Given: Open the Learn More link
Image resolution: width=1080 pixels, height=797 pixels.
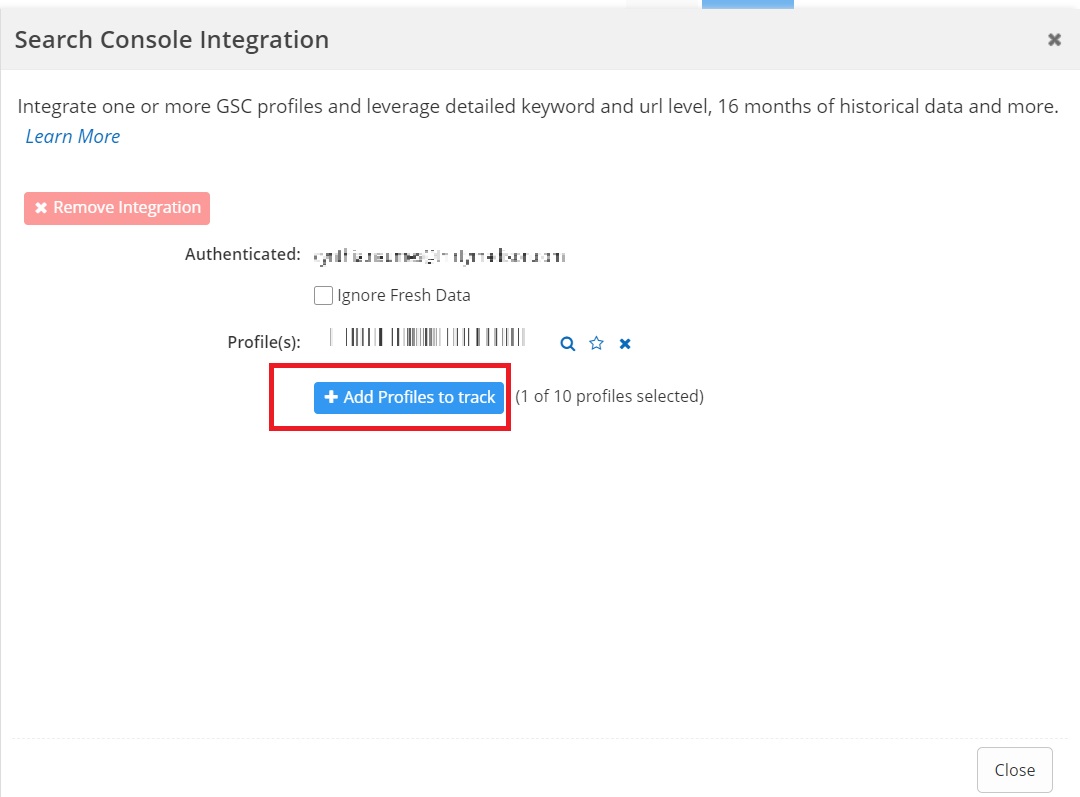Looking at the screenshot, I should click(x=73, y=137).
